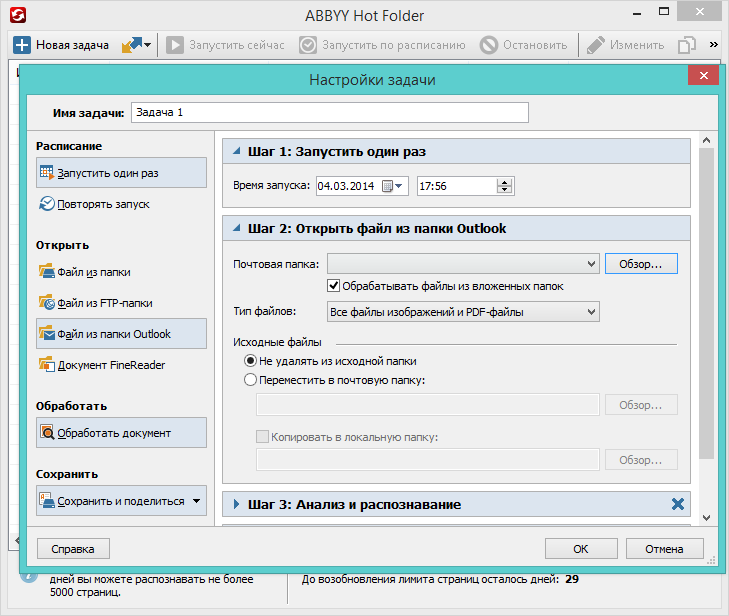Click the settings panel scrollbar thumb
This screenshot has height=616, width=729.
(x=706, y=304)
